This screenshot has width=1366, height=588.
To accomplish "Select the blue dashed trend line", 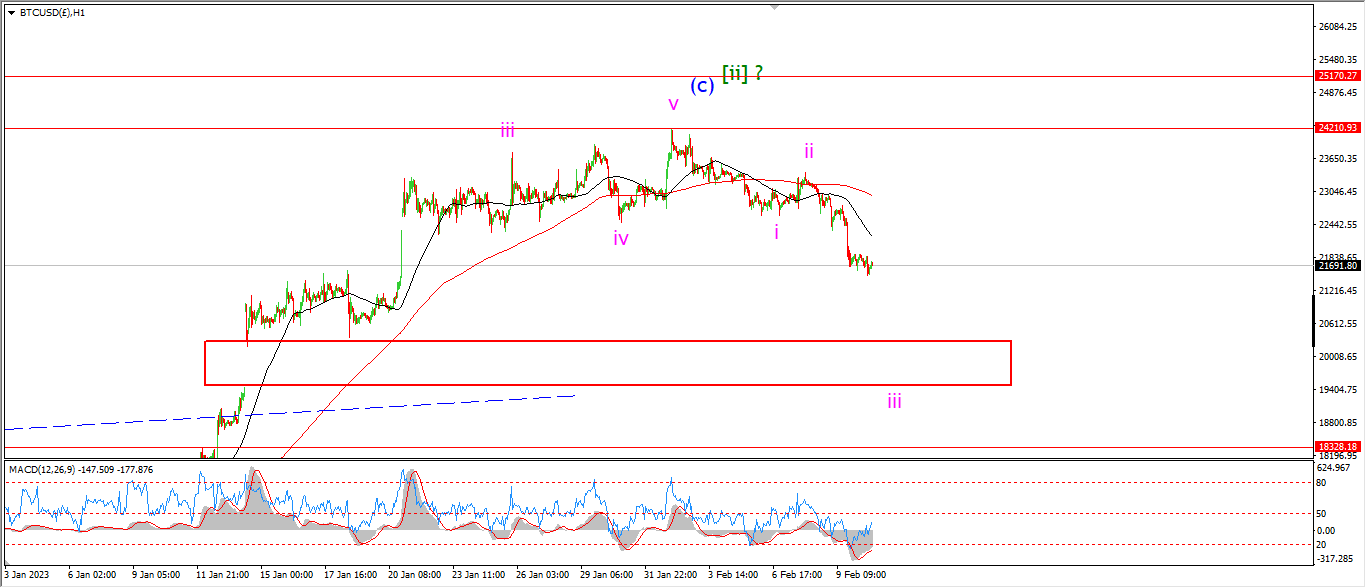I will pyautogui.click(x=290, y=412).
